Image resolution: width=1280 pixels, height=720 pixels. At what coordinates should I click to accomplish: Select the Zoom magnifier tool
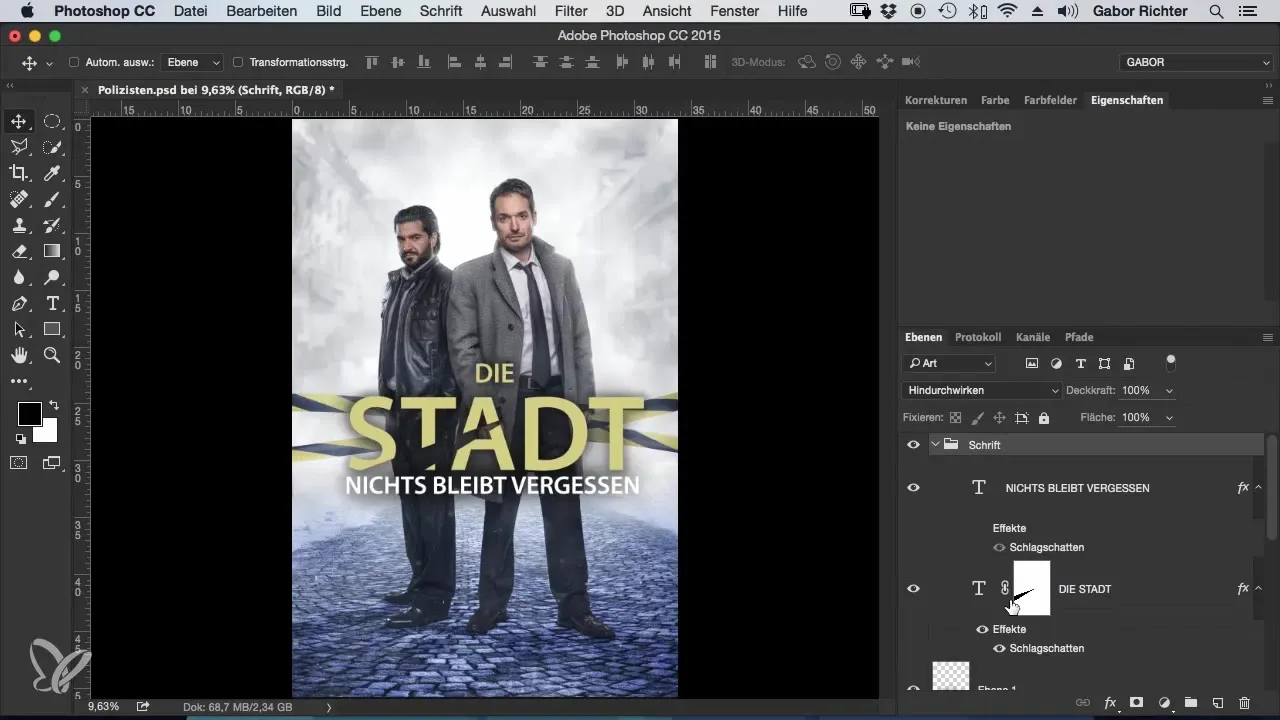tap(52, 355)
